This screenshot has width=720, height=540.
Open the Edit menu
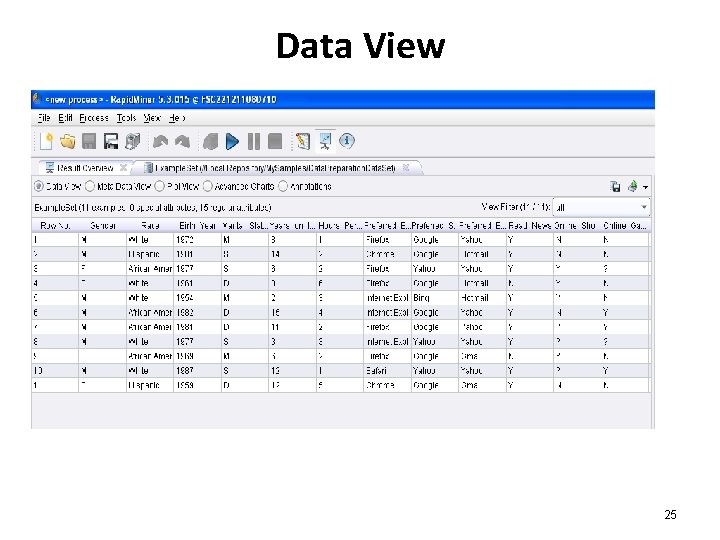(x=65, y=118)
